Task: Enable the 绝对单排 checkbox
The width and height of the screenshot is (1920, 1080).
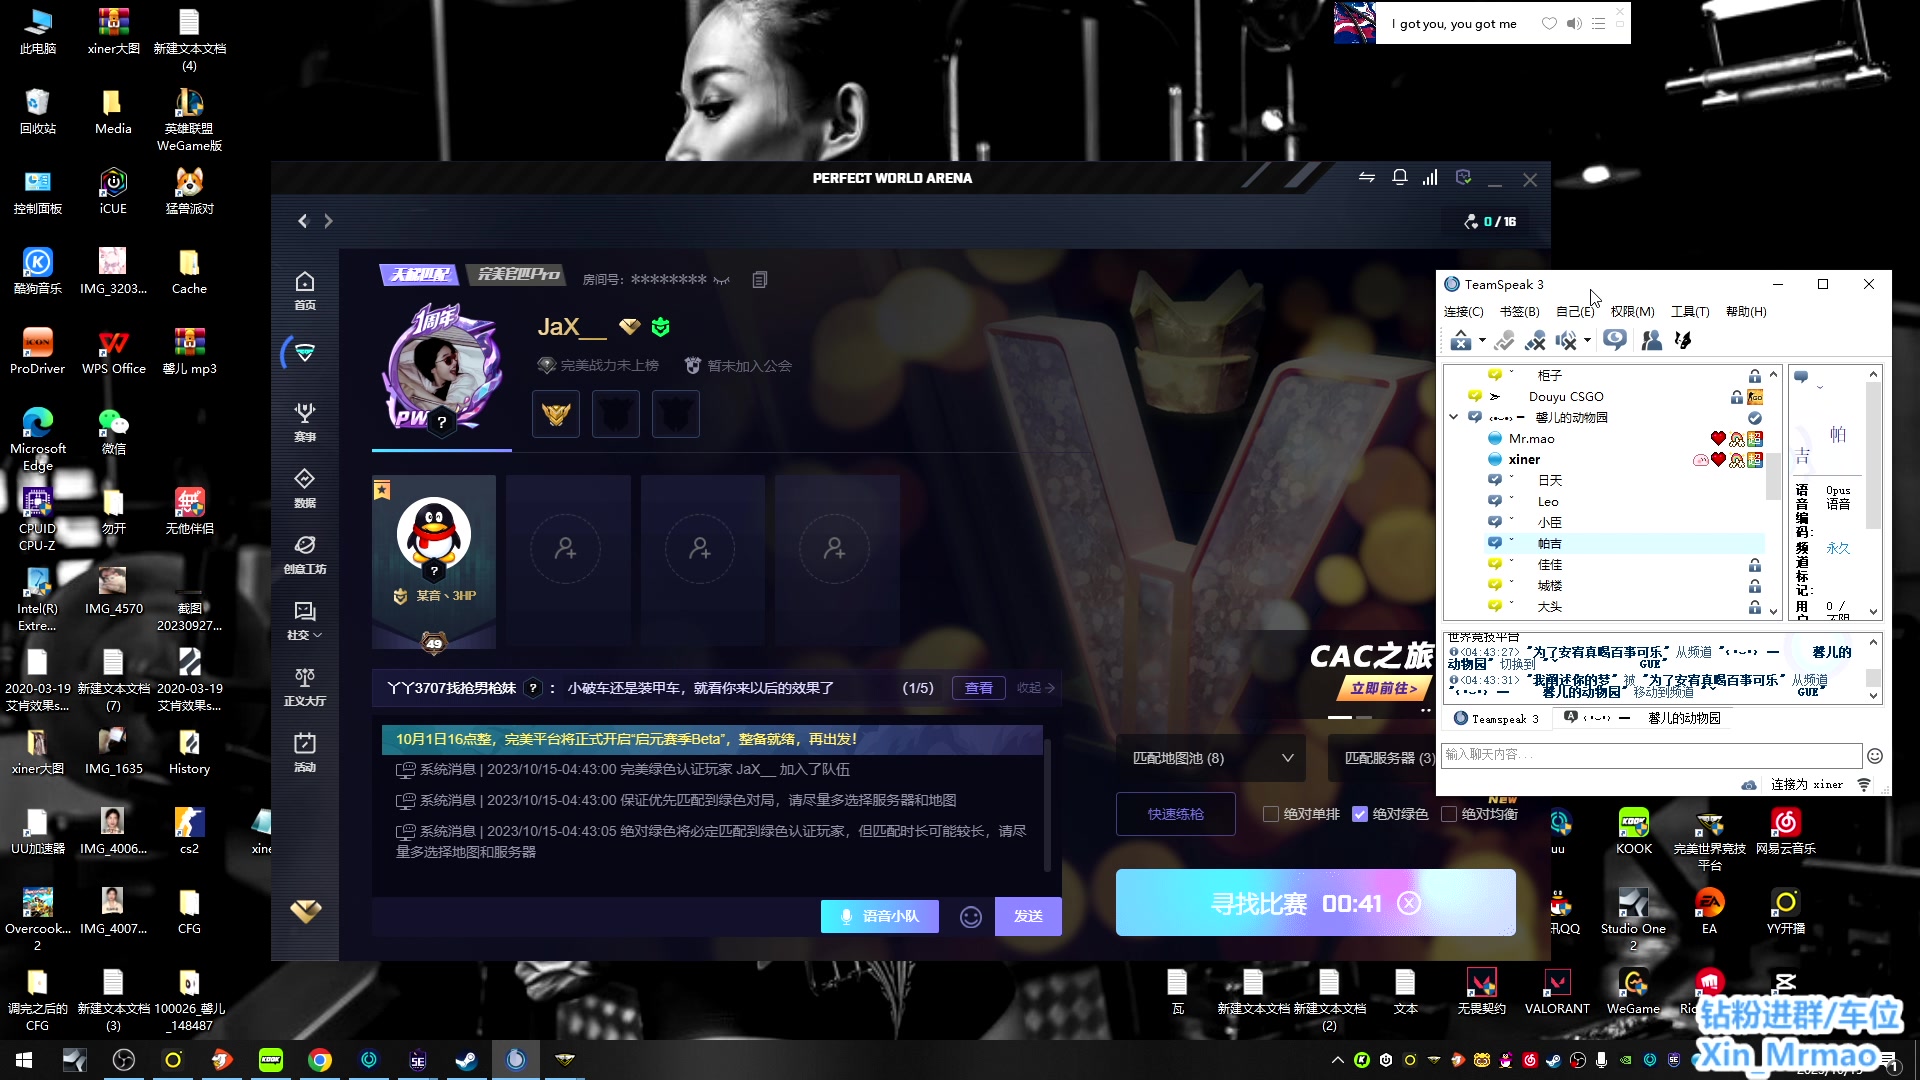Action: coord(1271,814)
